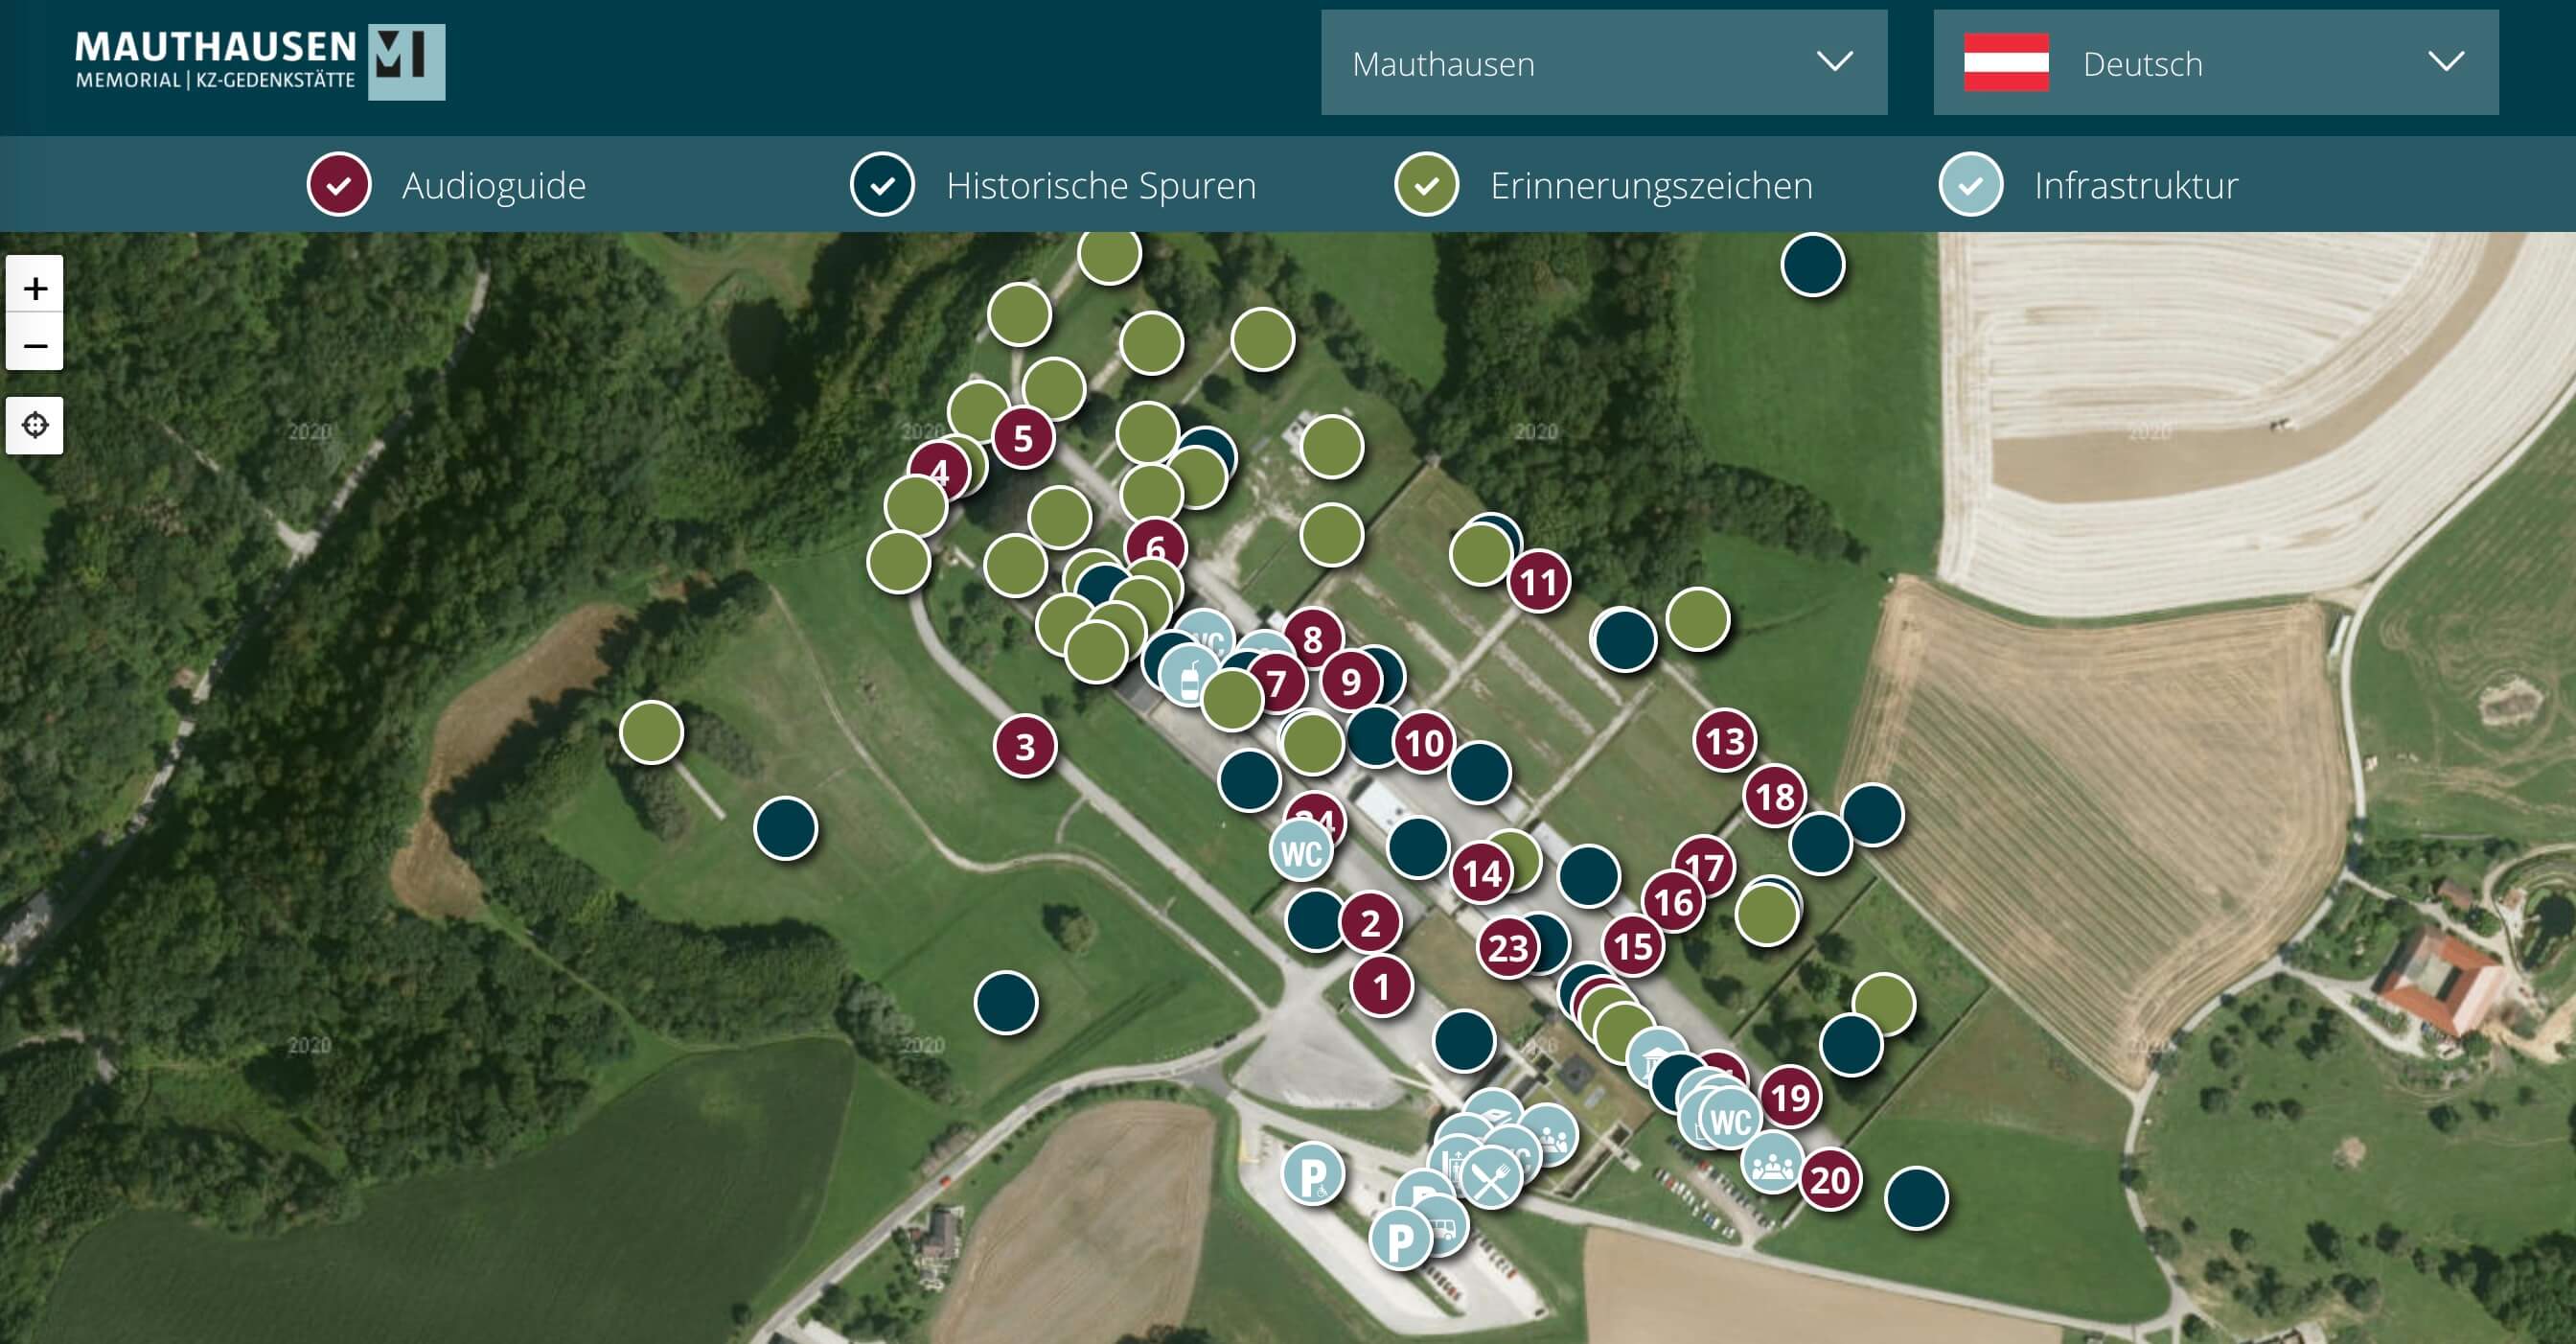2576x1344 pixels.
Task: Uncheck the Erinnerungszeichen layer checkbox
Action: [1426, 185]
